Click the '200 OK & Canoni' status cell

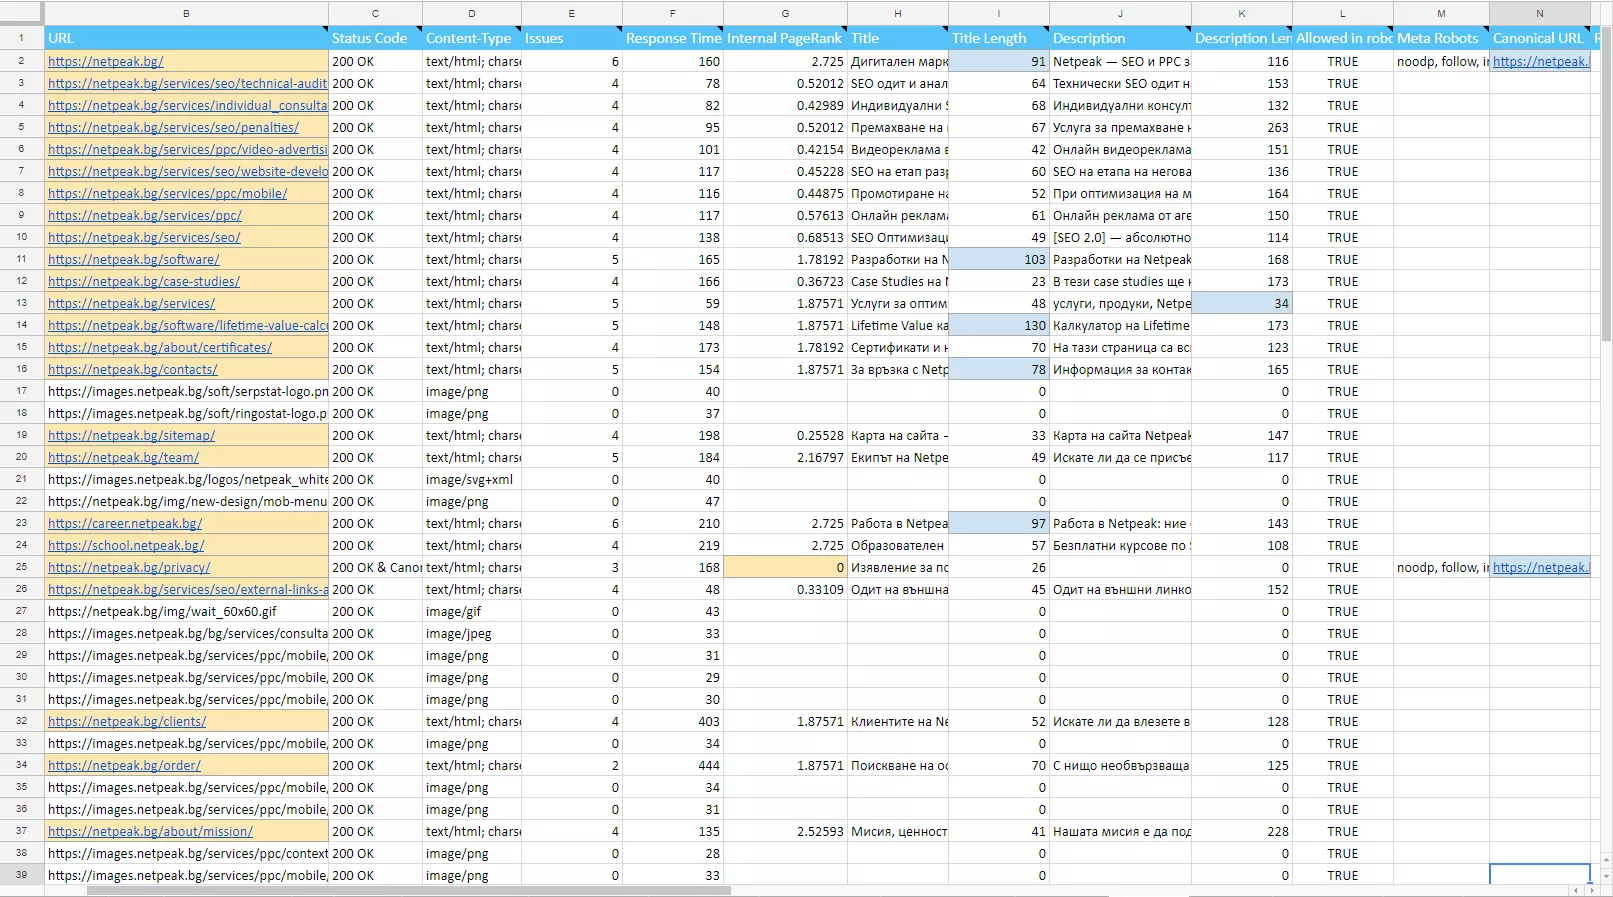click(x=376, y=568)
